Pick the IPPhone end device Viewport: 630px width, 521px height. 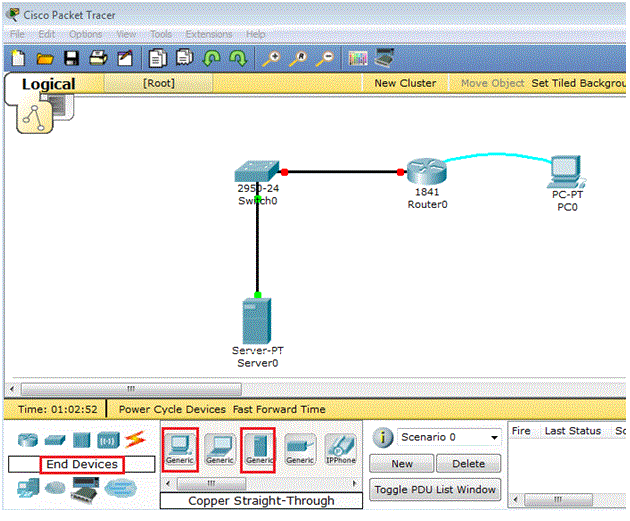[x=340, y=449]
